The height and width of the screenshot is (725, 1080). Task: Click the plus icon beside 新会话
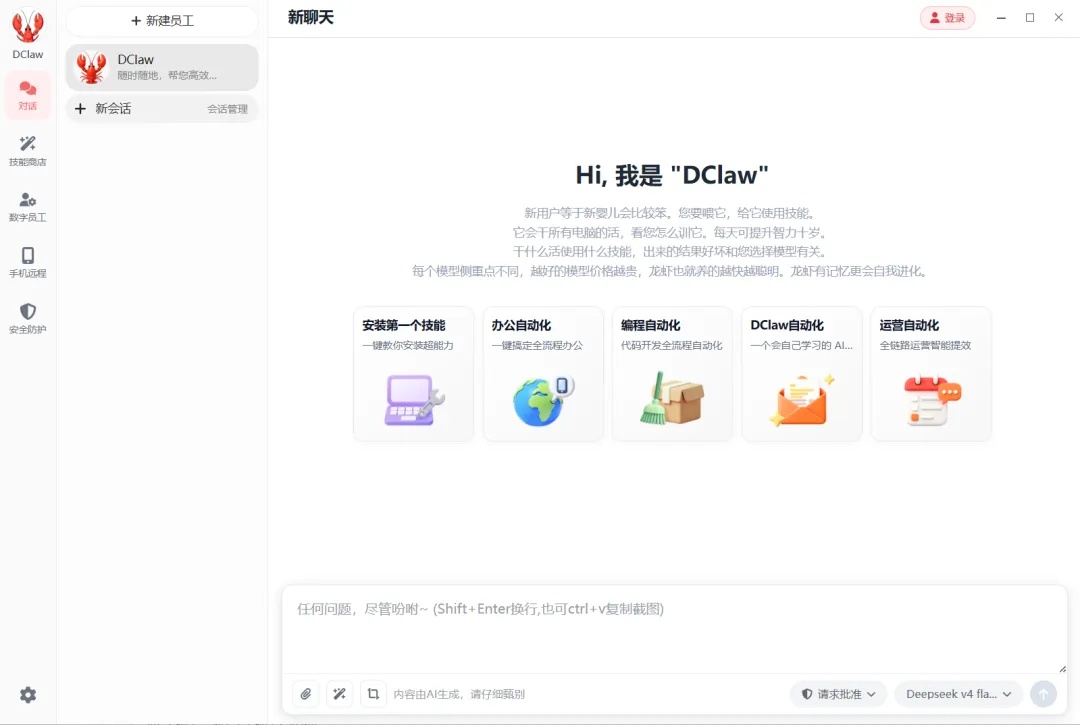coord(81,108)
